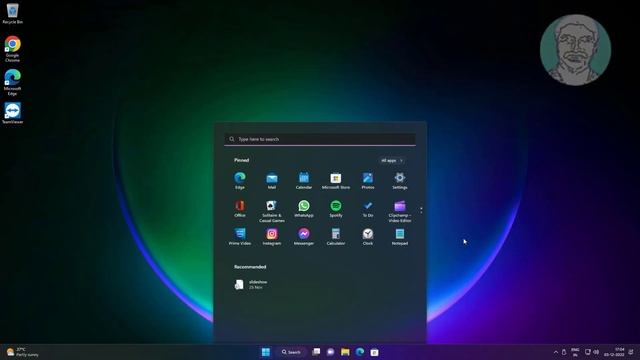Go to next page of pinned apps
The image size is (640, 360).
421,212
